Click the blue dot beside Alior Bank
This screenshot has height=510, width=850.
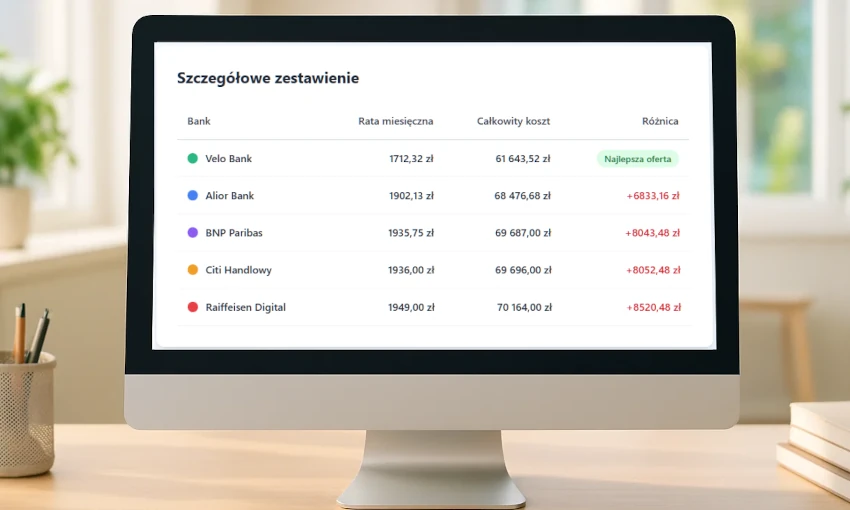(x=192, y=196)
